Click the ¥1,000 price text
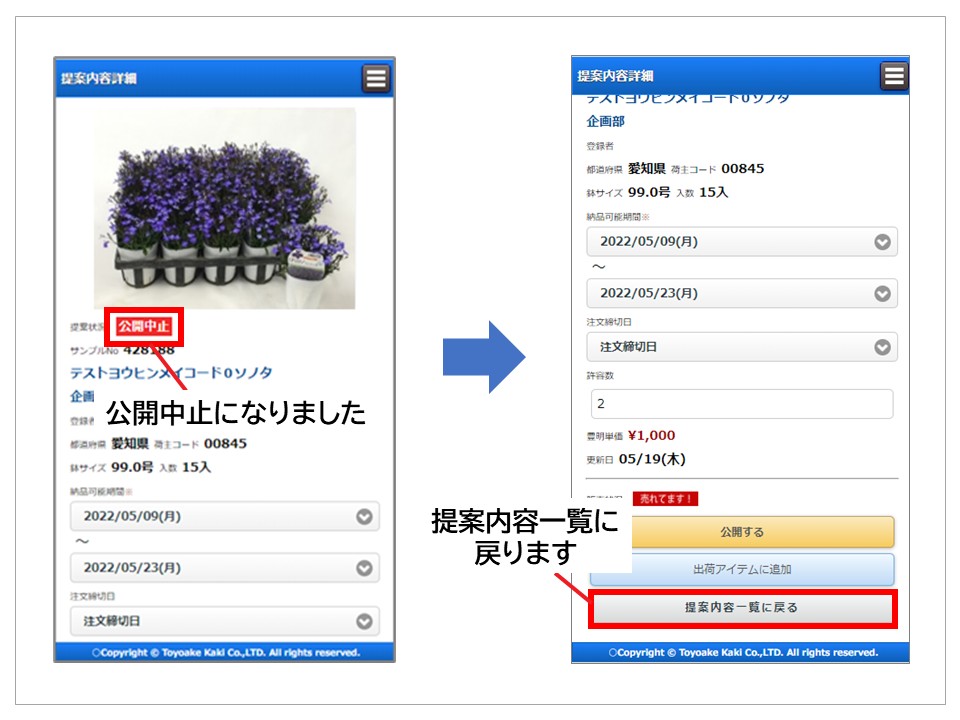 pyautogui.click(x=651, y=436)
